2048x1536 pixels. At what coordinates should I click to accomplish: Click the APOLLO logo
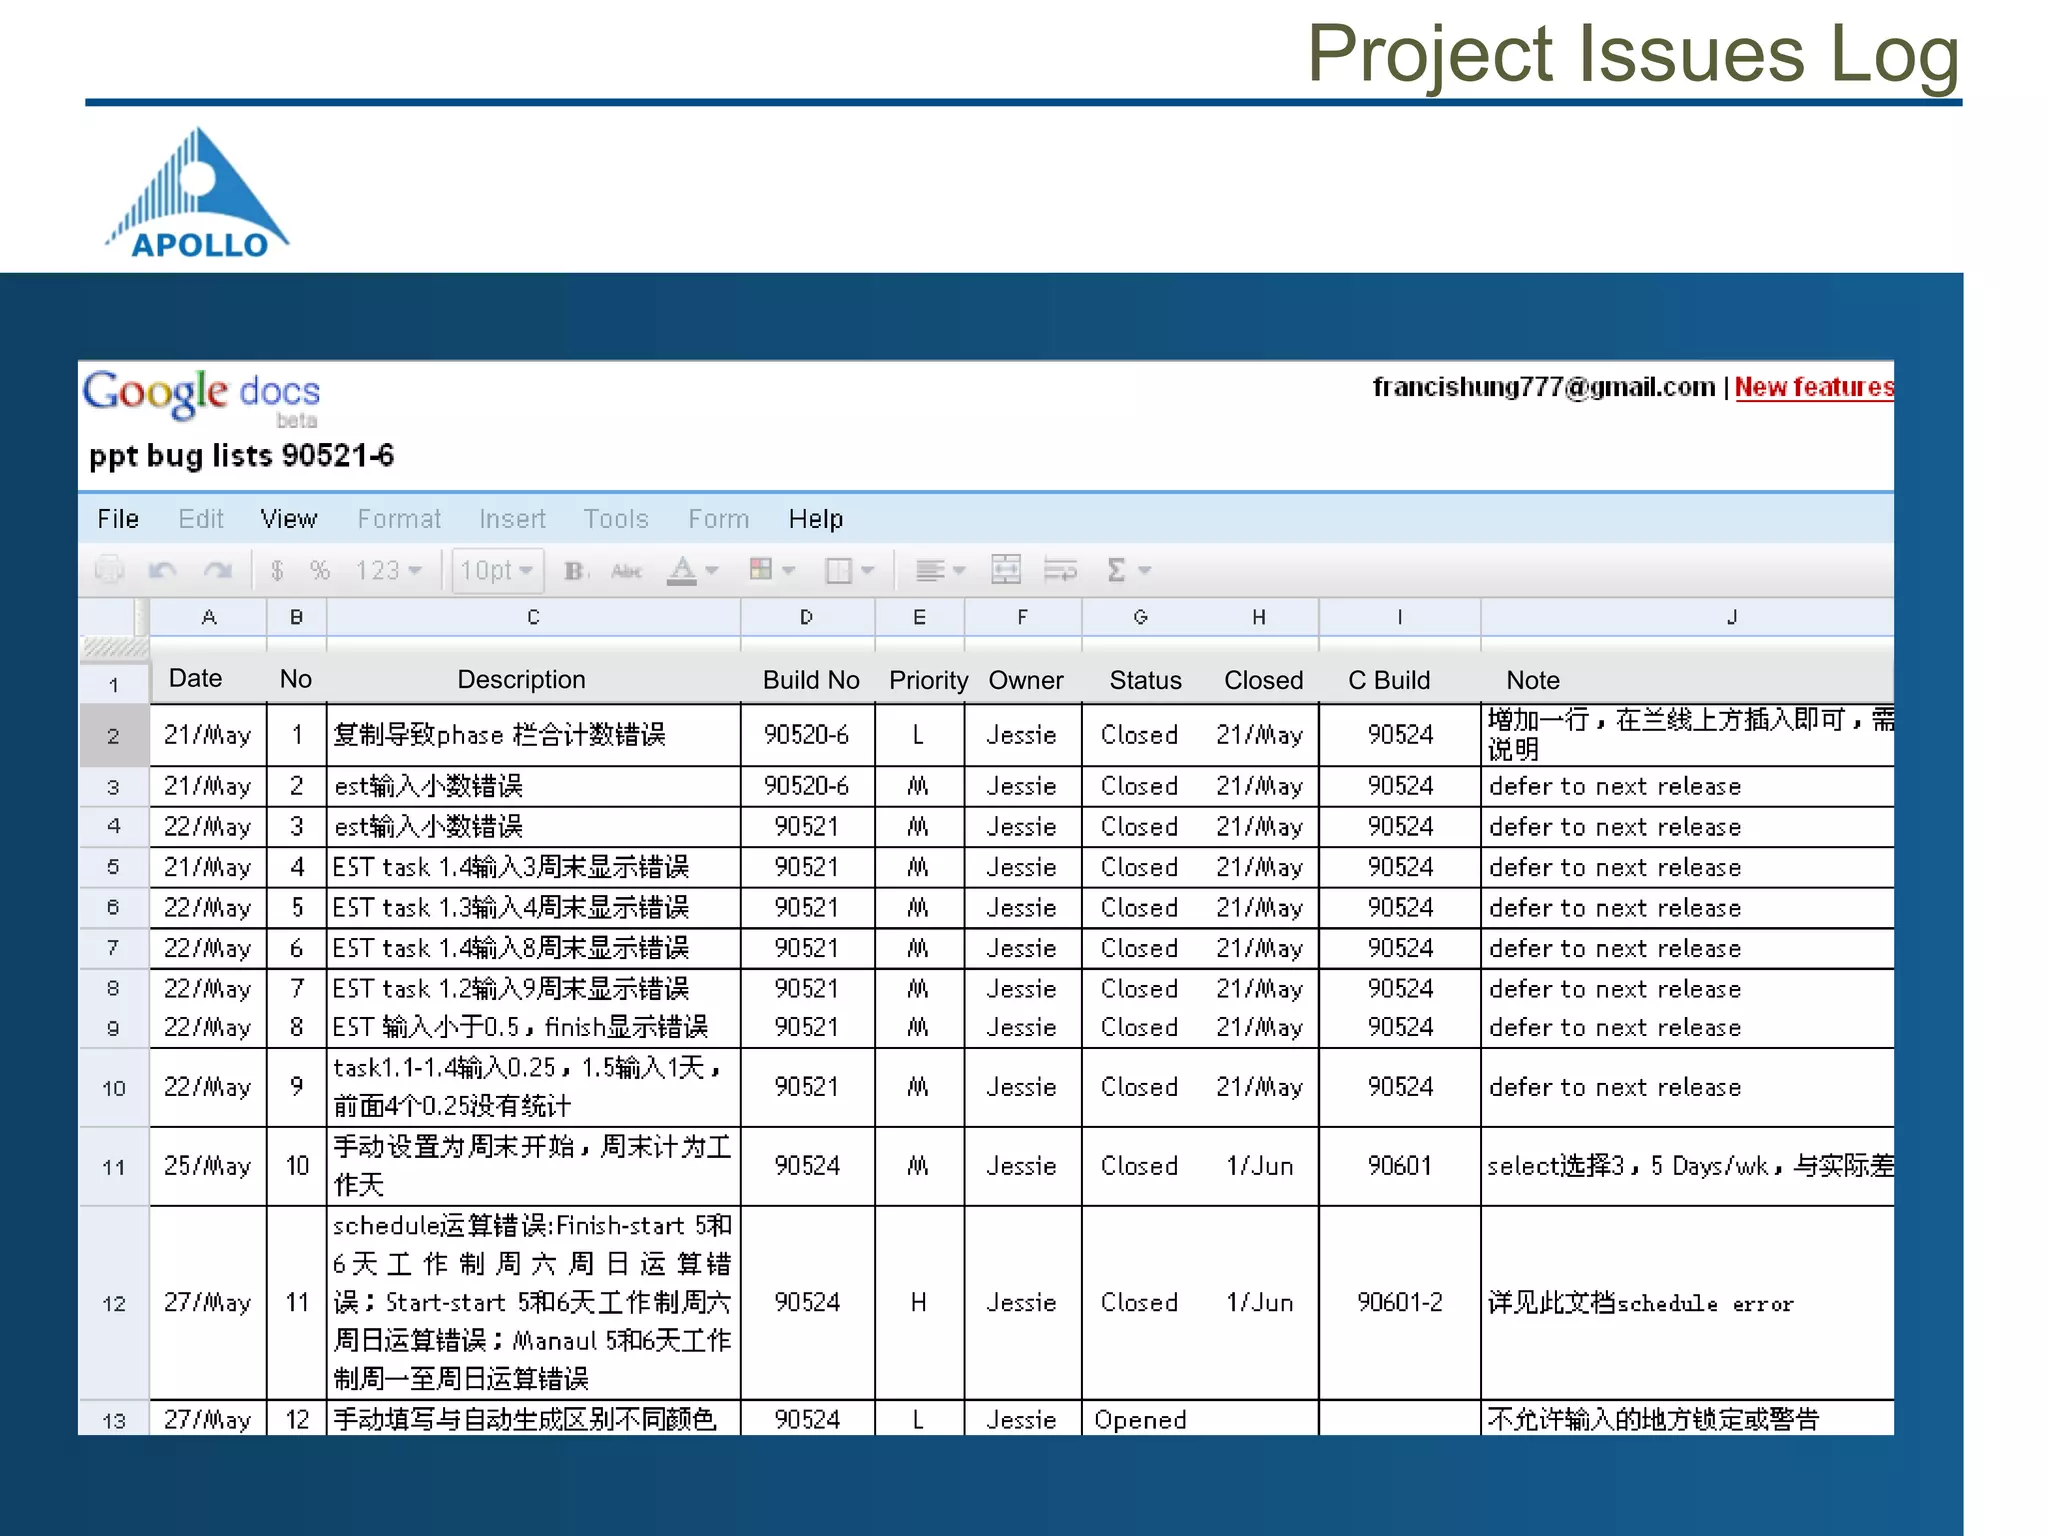(198, 193)
